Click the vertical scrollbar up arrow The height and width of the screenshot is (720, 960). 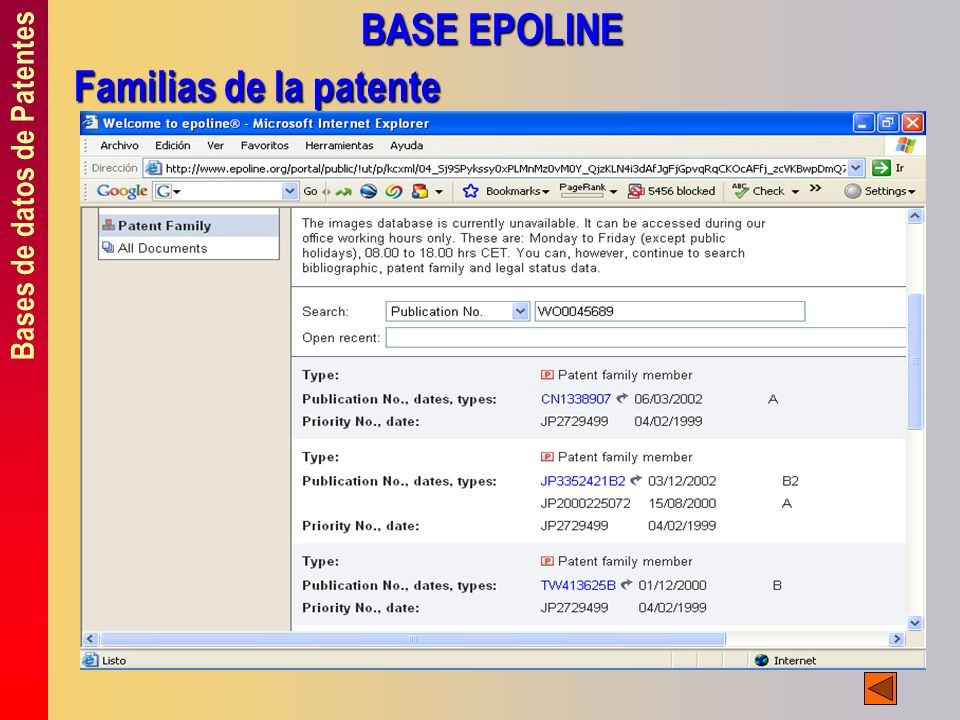[x=915, y=216]
